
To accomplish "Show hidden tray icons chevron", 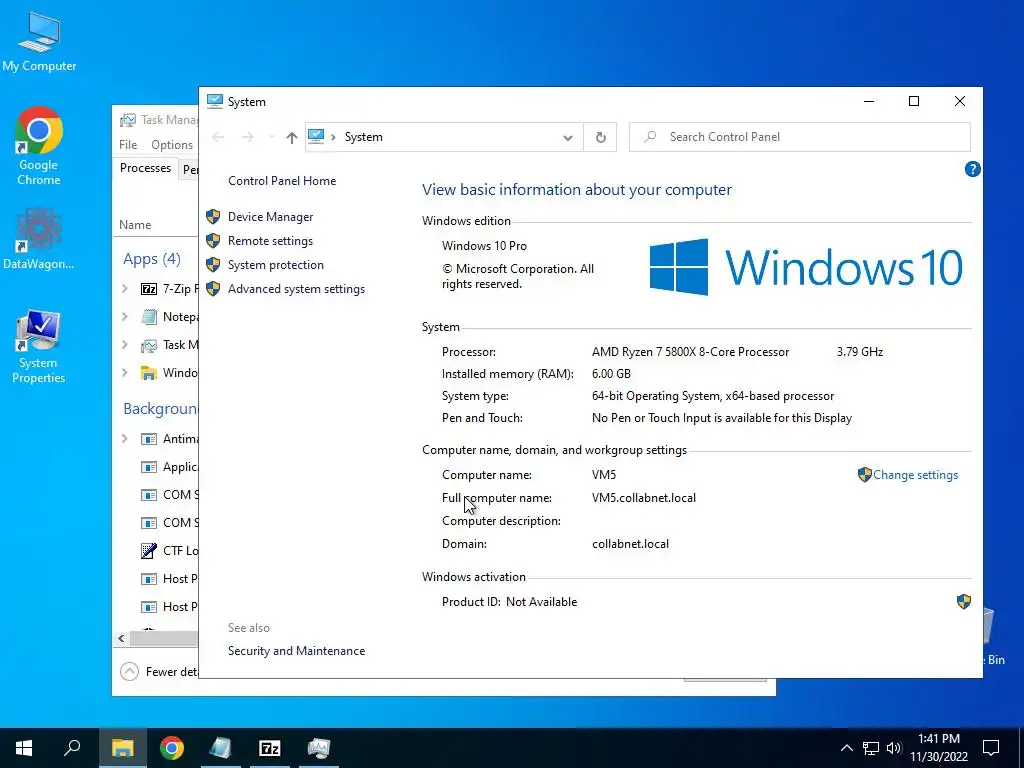I will 846,748.
